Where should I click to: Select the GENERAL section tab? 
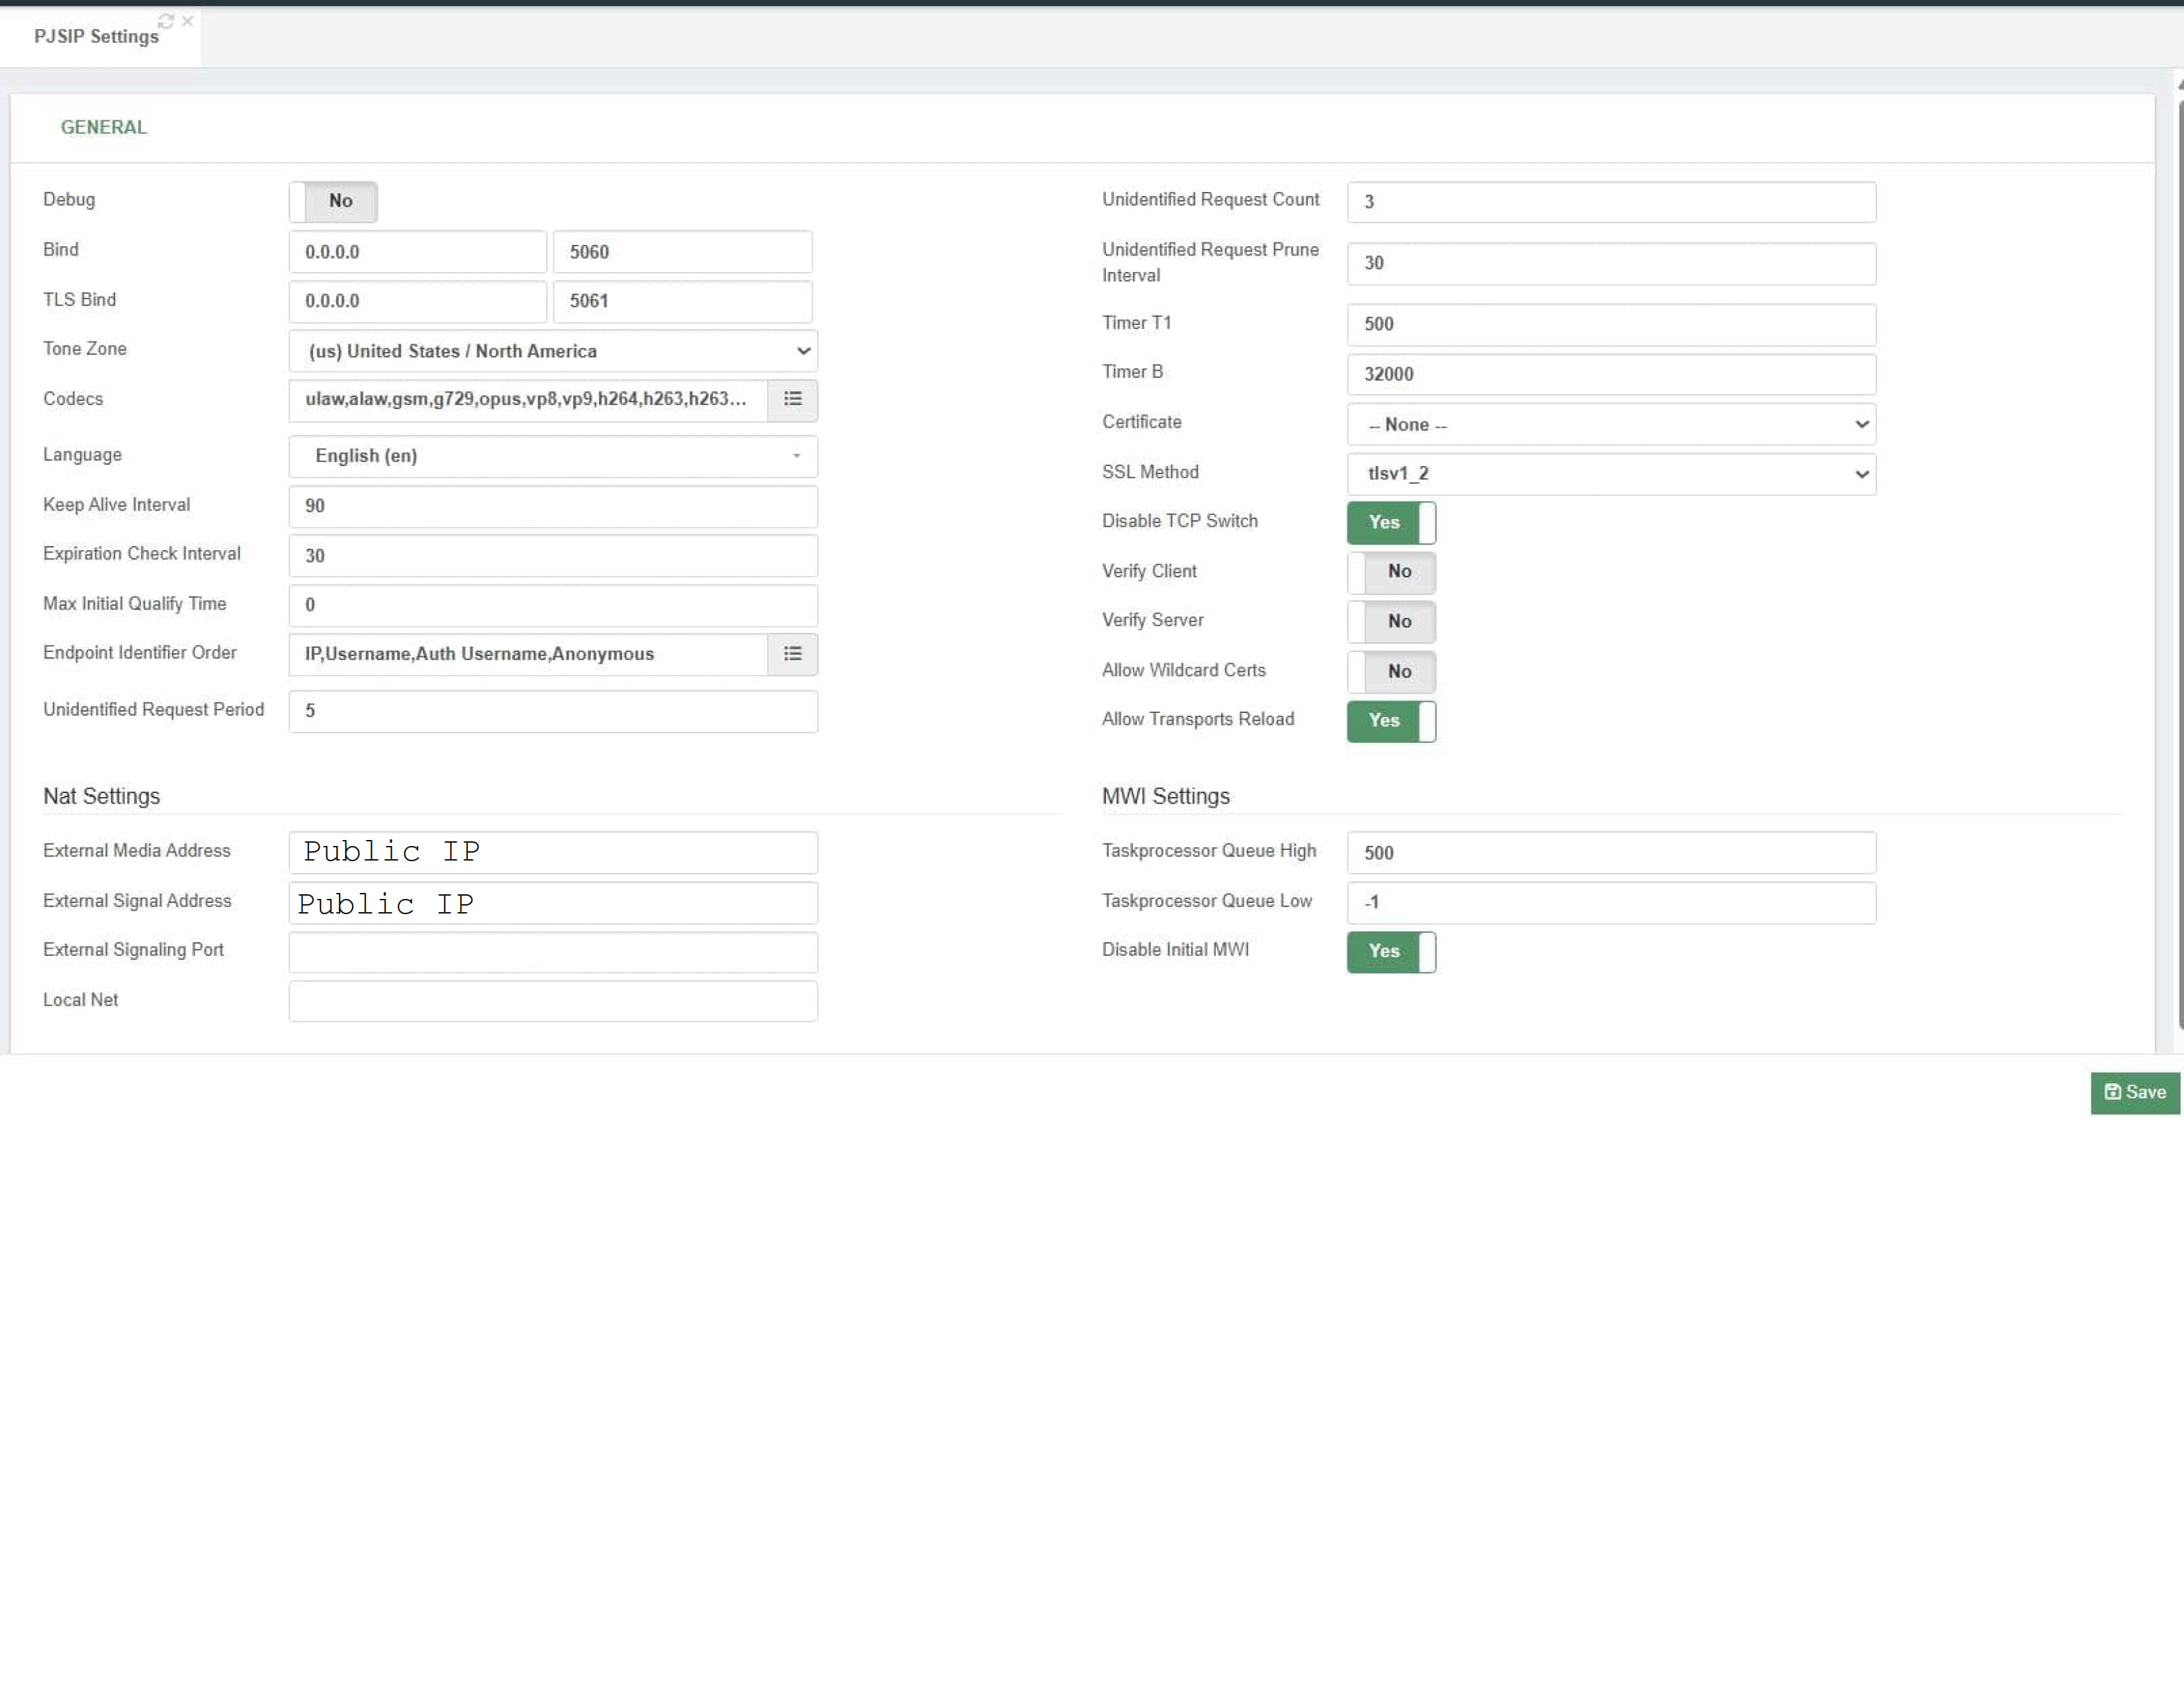[104, 127]
